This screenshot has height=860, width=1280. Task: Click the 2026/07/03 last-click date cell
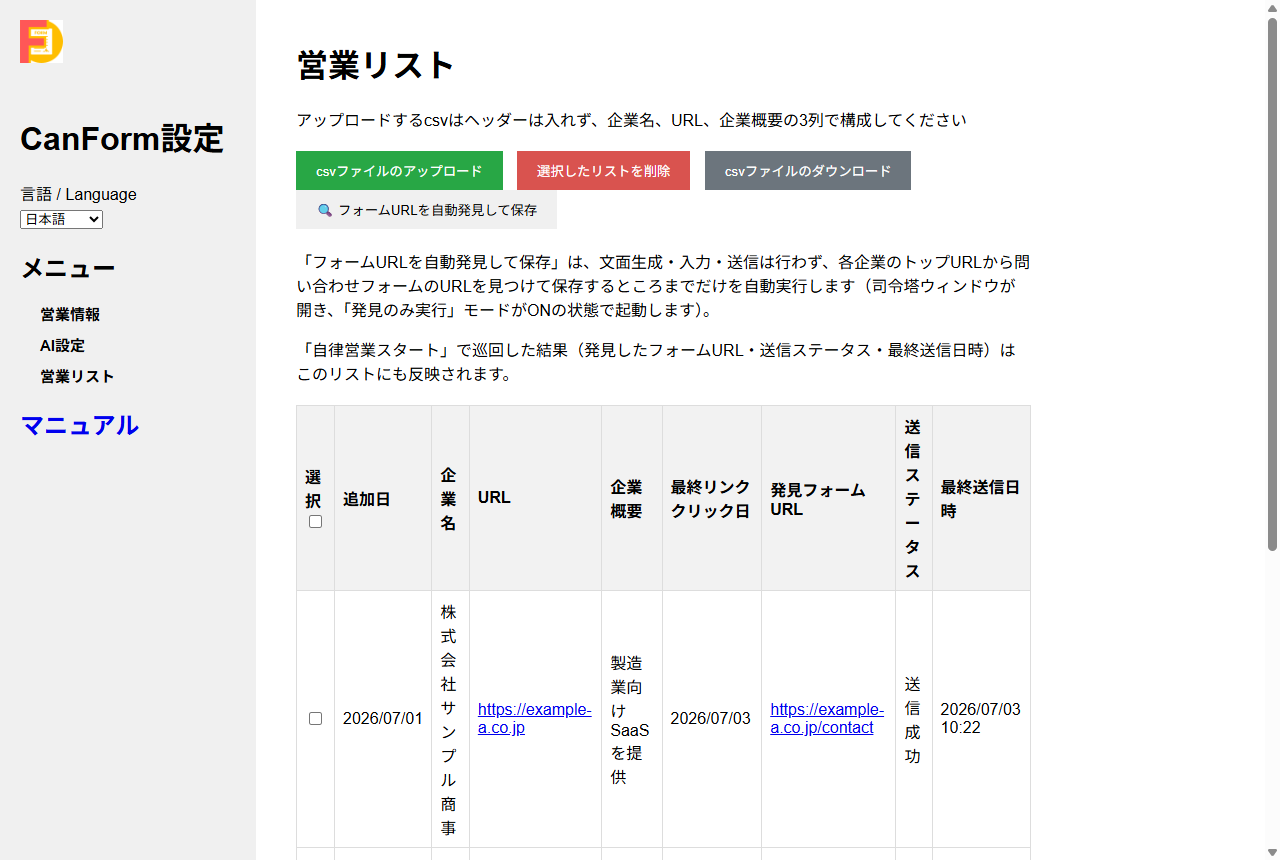[x=712, y=719]
